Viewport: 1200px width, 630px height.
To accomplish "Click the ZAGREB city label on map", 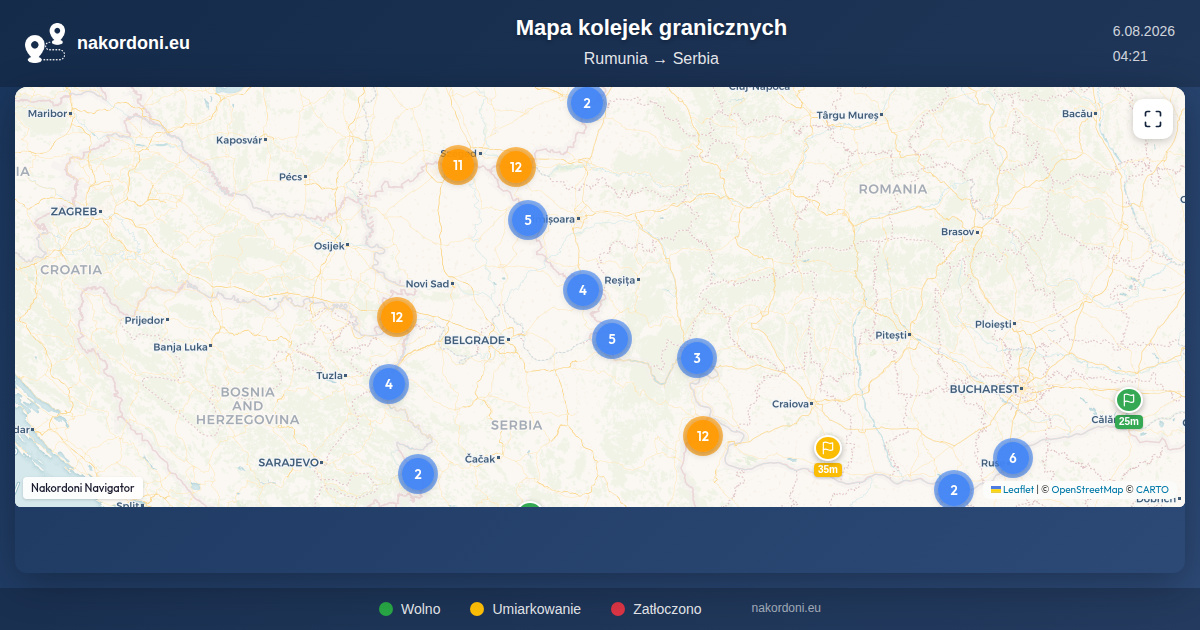I will pos(74,212).
